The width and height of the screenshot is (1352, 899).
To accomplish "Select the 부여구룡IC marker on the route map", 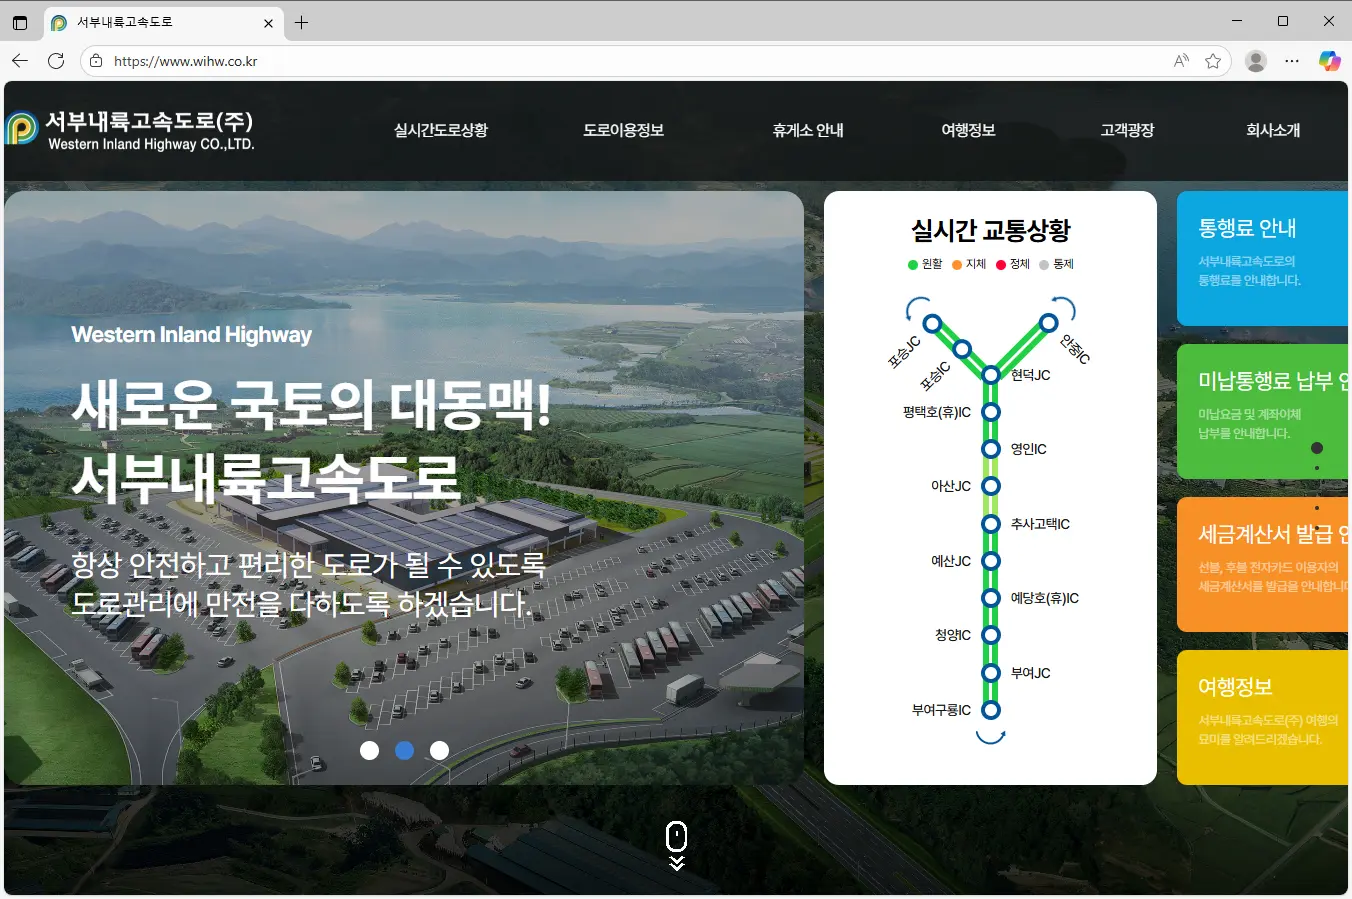I will [990, 710].
